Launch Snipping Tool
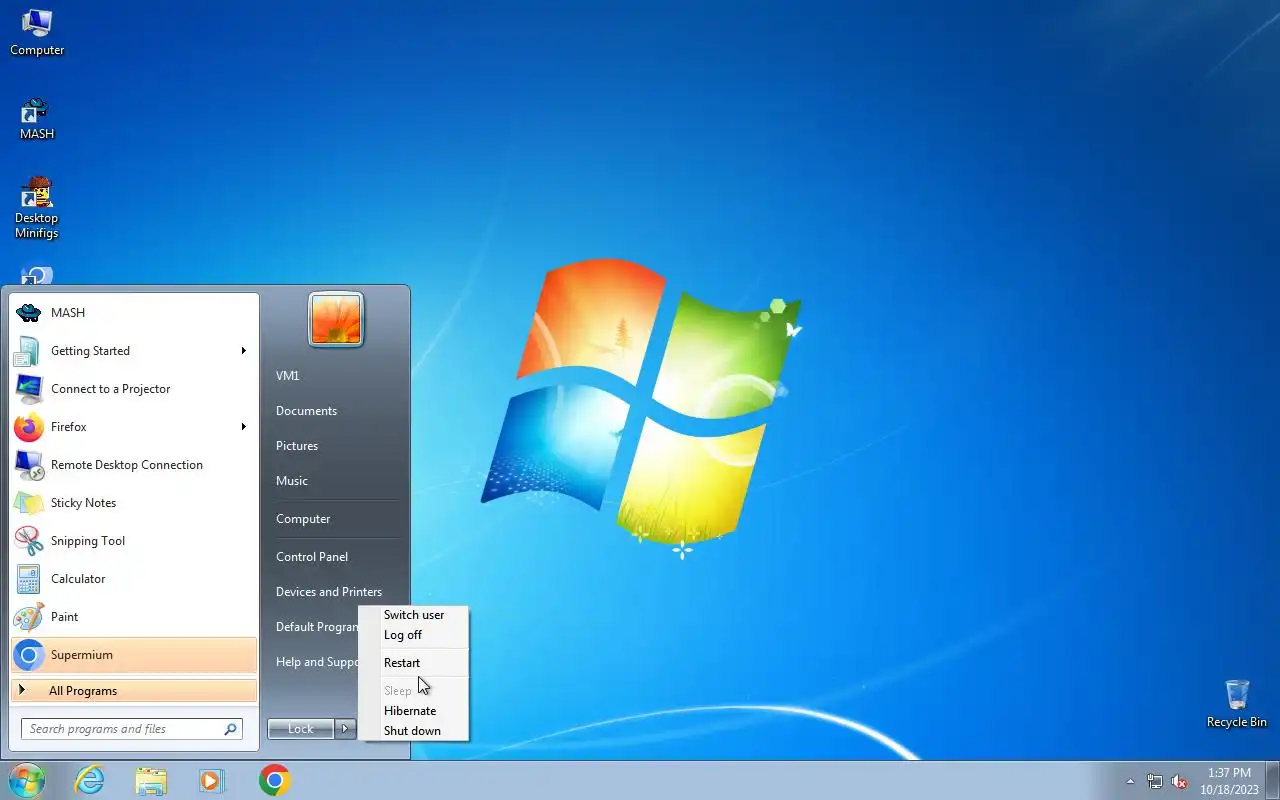1280x800 pixels. (134, 541)
